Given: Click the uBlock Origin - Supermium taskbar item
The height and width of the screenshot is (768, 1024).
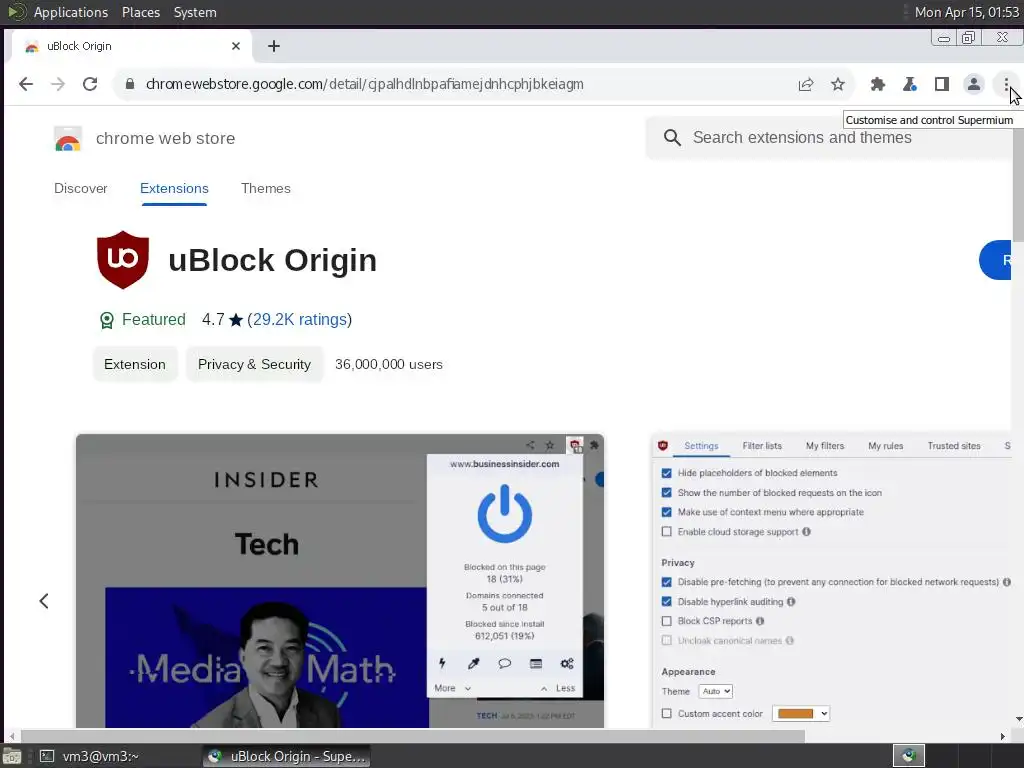Looking at the screenshot, I should pyautogui.click(x=286, y=756).
